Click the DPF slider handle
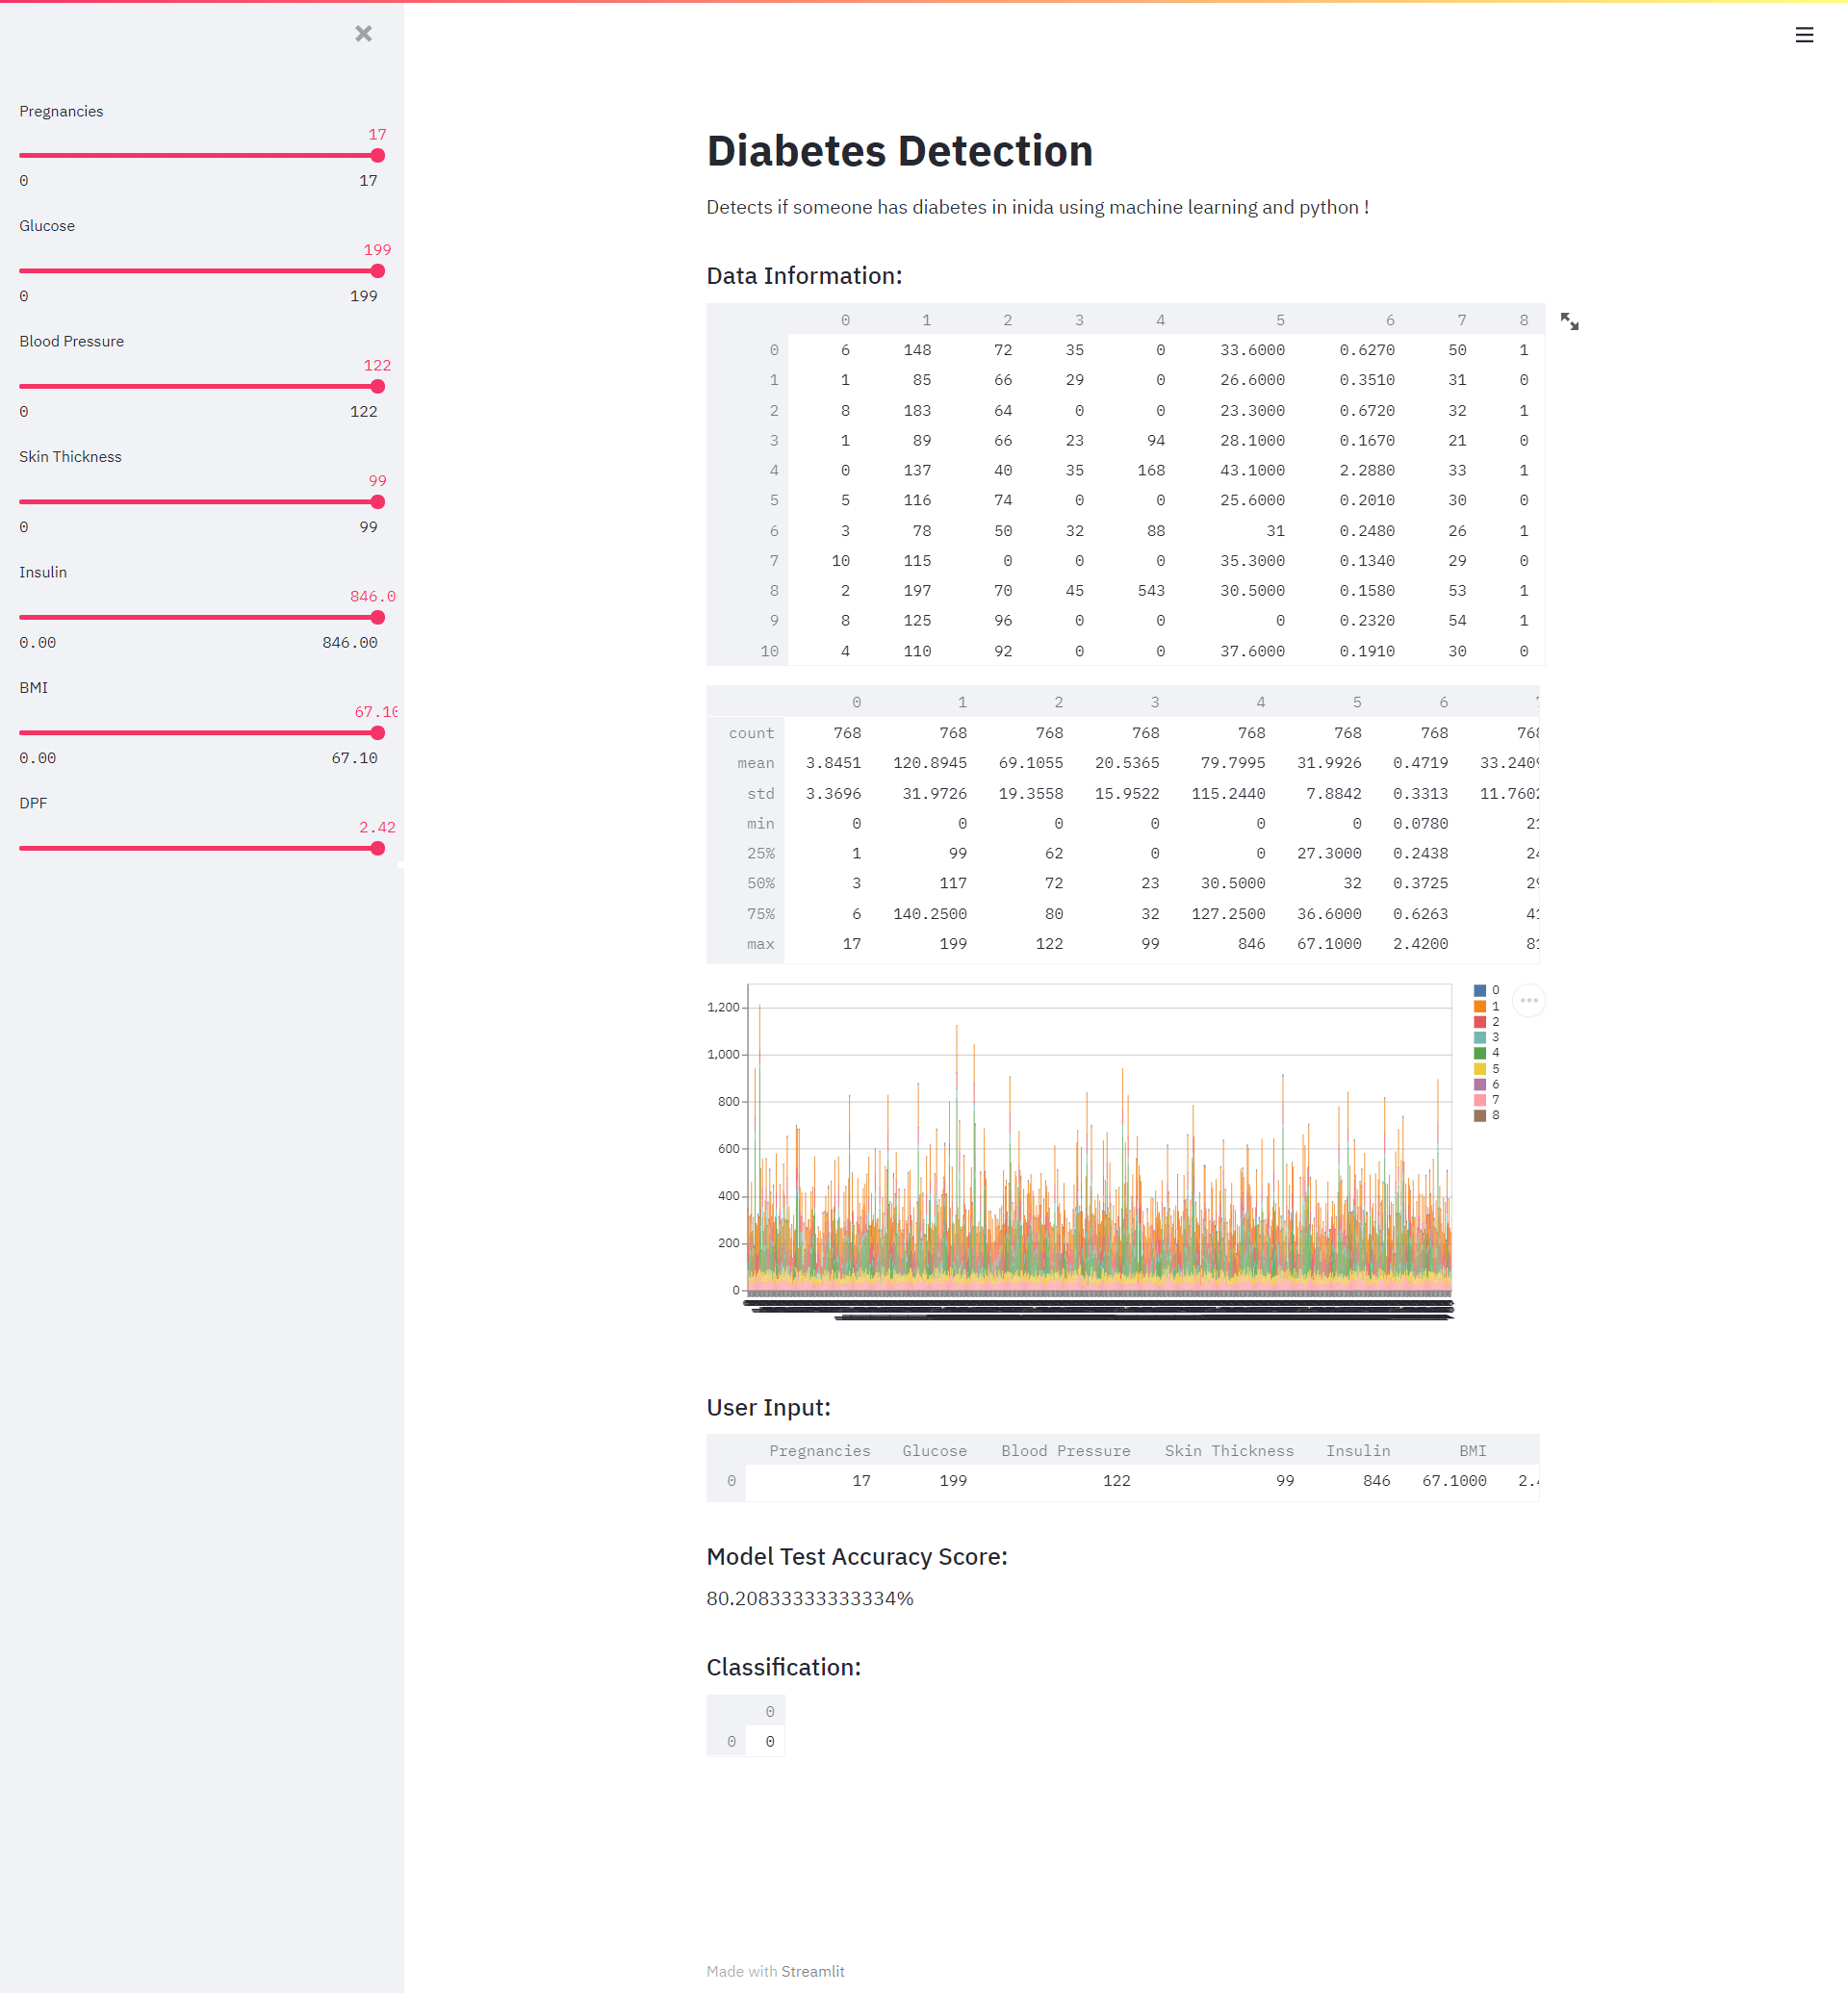This screenshot has width=1848, height=1993. point(377,848)
